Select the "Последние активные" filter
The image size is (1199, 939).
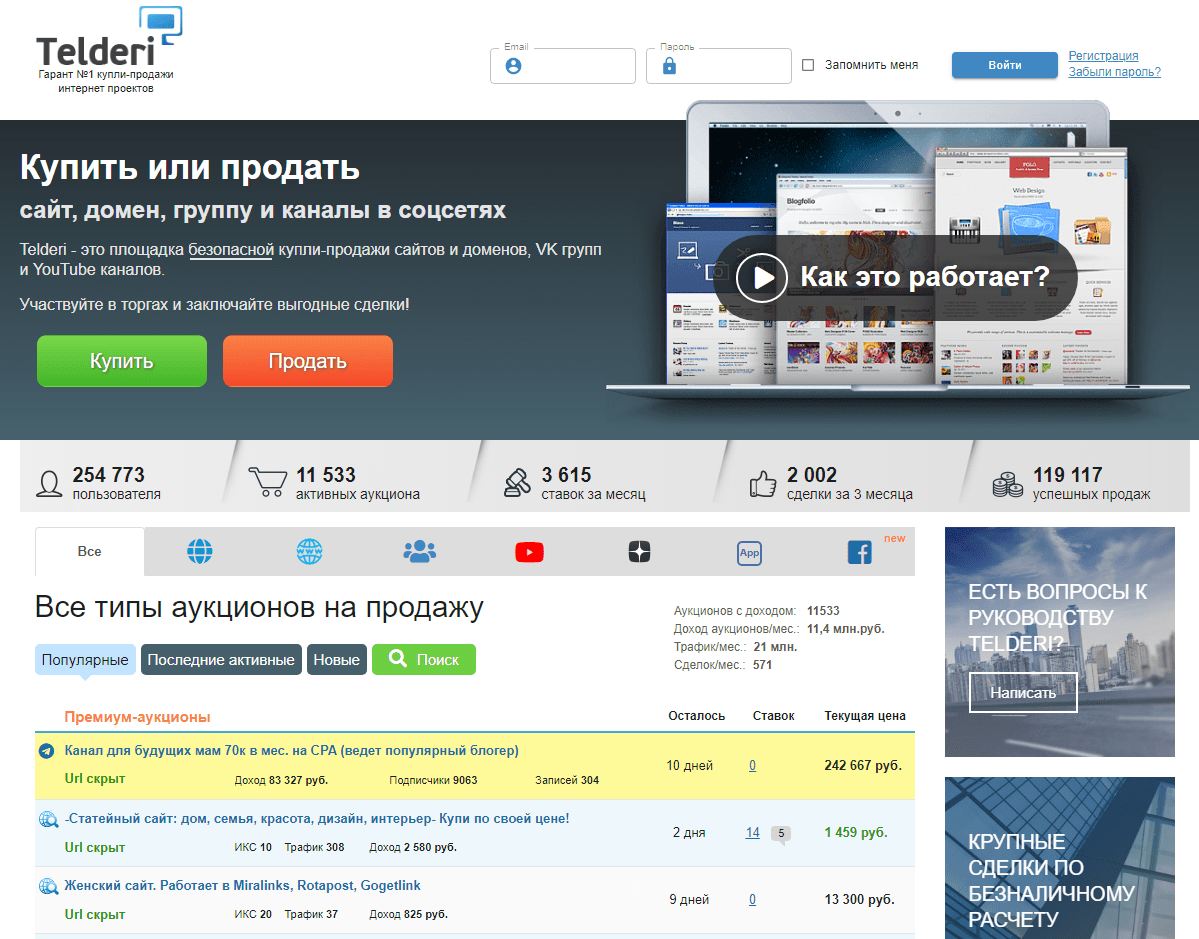point(221,660)
